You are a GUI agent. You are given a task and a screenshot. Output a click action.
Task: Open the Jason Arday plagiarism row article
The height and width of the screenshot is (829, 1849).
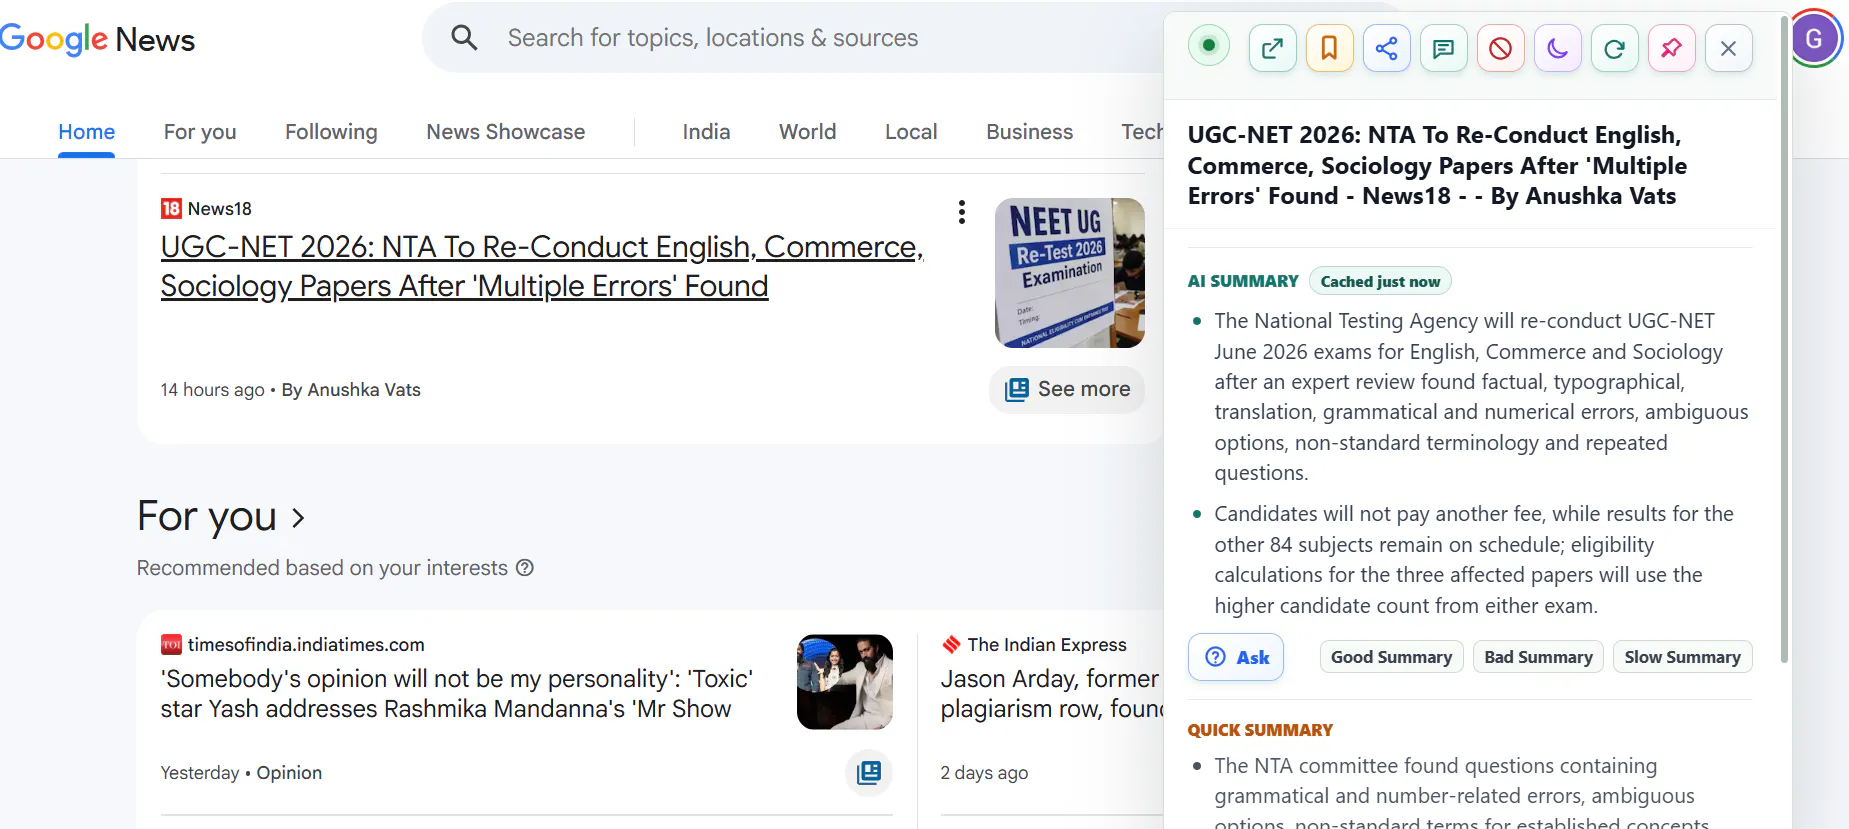click(x=1050, y=694)
